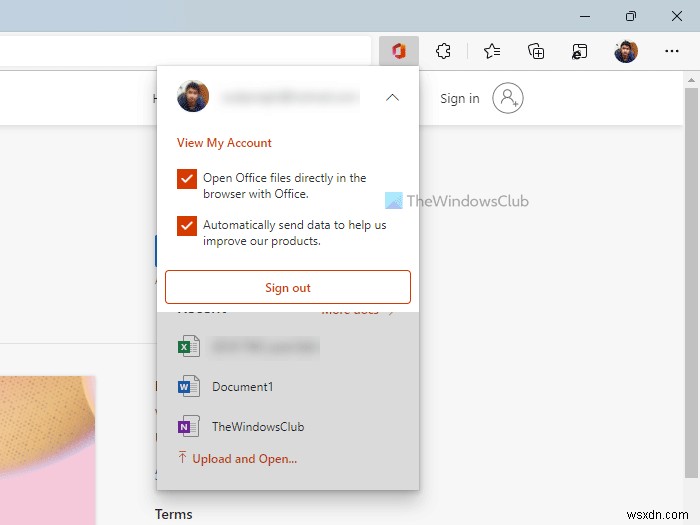700x525 pixels.
Task: Minimize the browser window
Action: [x=585, y=17]
